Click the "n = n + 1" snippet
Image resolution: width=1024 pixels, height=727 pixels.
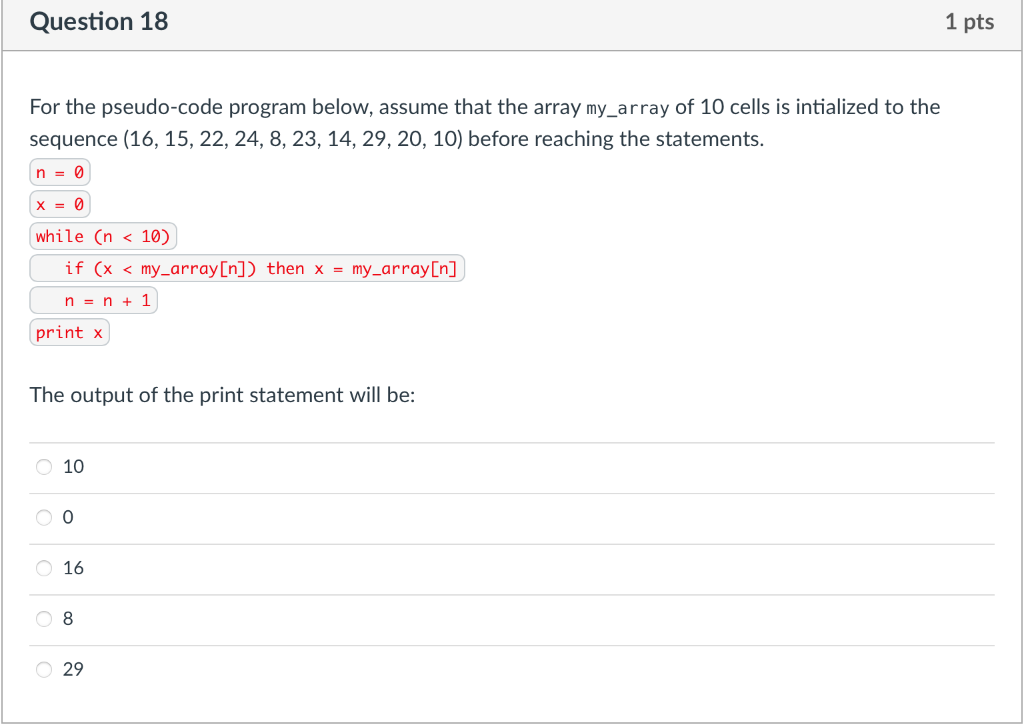[93, 299]
